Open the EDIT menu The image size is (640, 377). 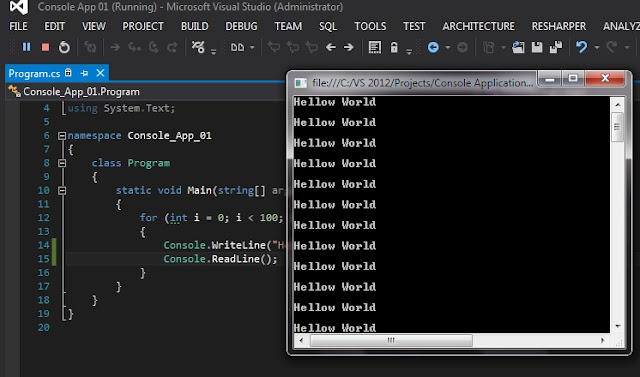(x=54, y=26)
